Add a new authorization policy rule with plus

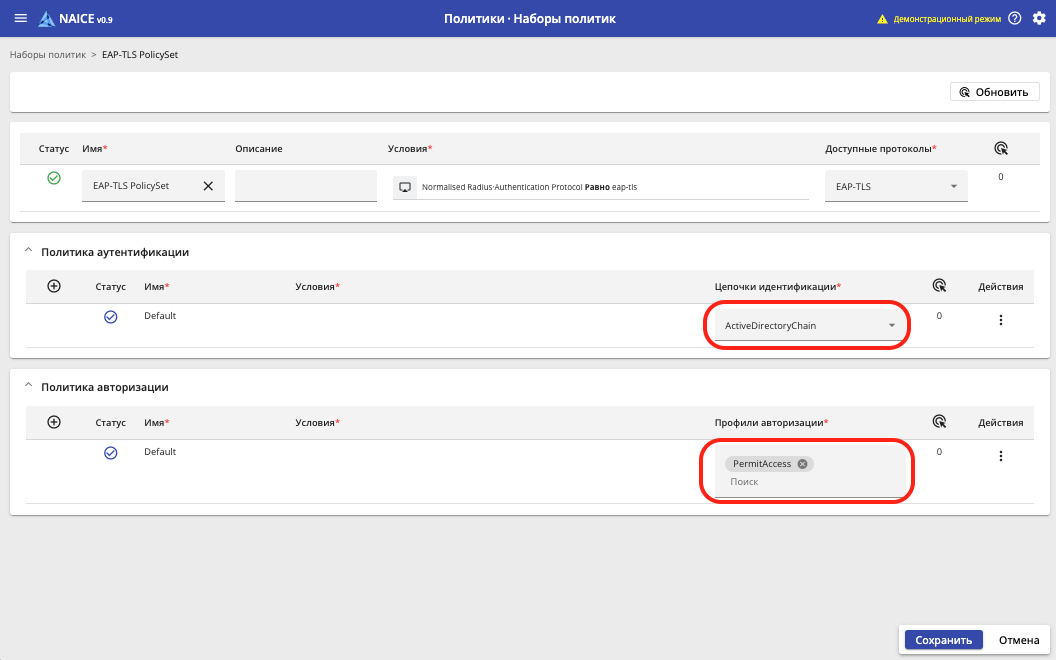click(x=54, y=422)
